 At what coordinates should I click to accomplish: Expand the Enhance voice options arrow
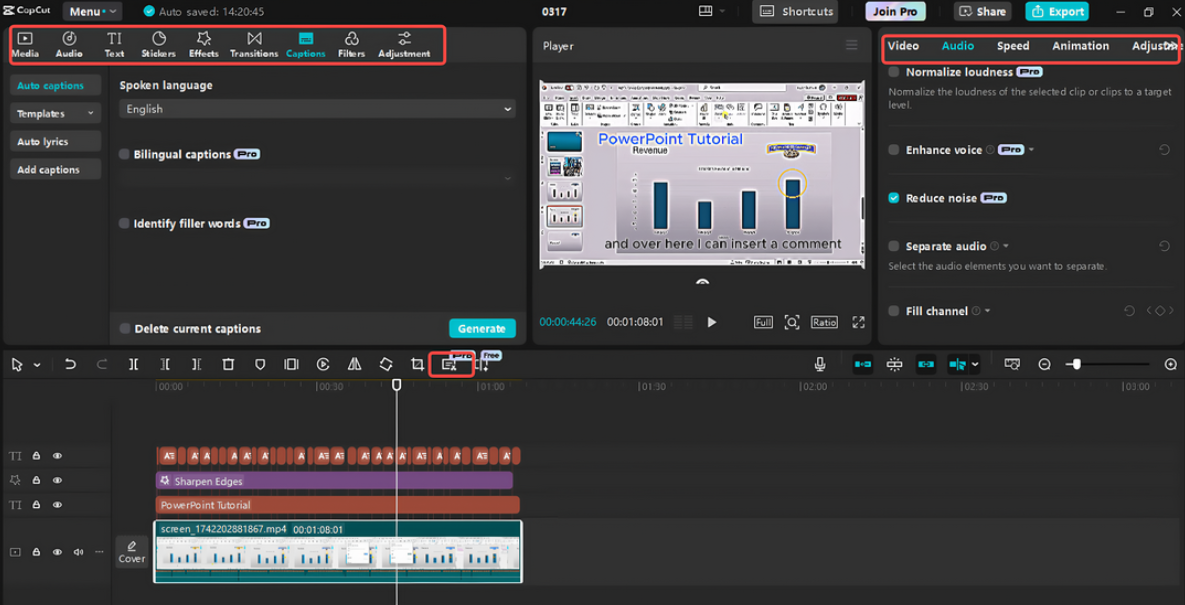click(1031, 150)
